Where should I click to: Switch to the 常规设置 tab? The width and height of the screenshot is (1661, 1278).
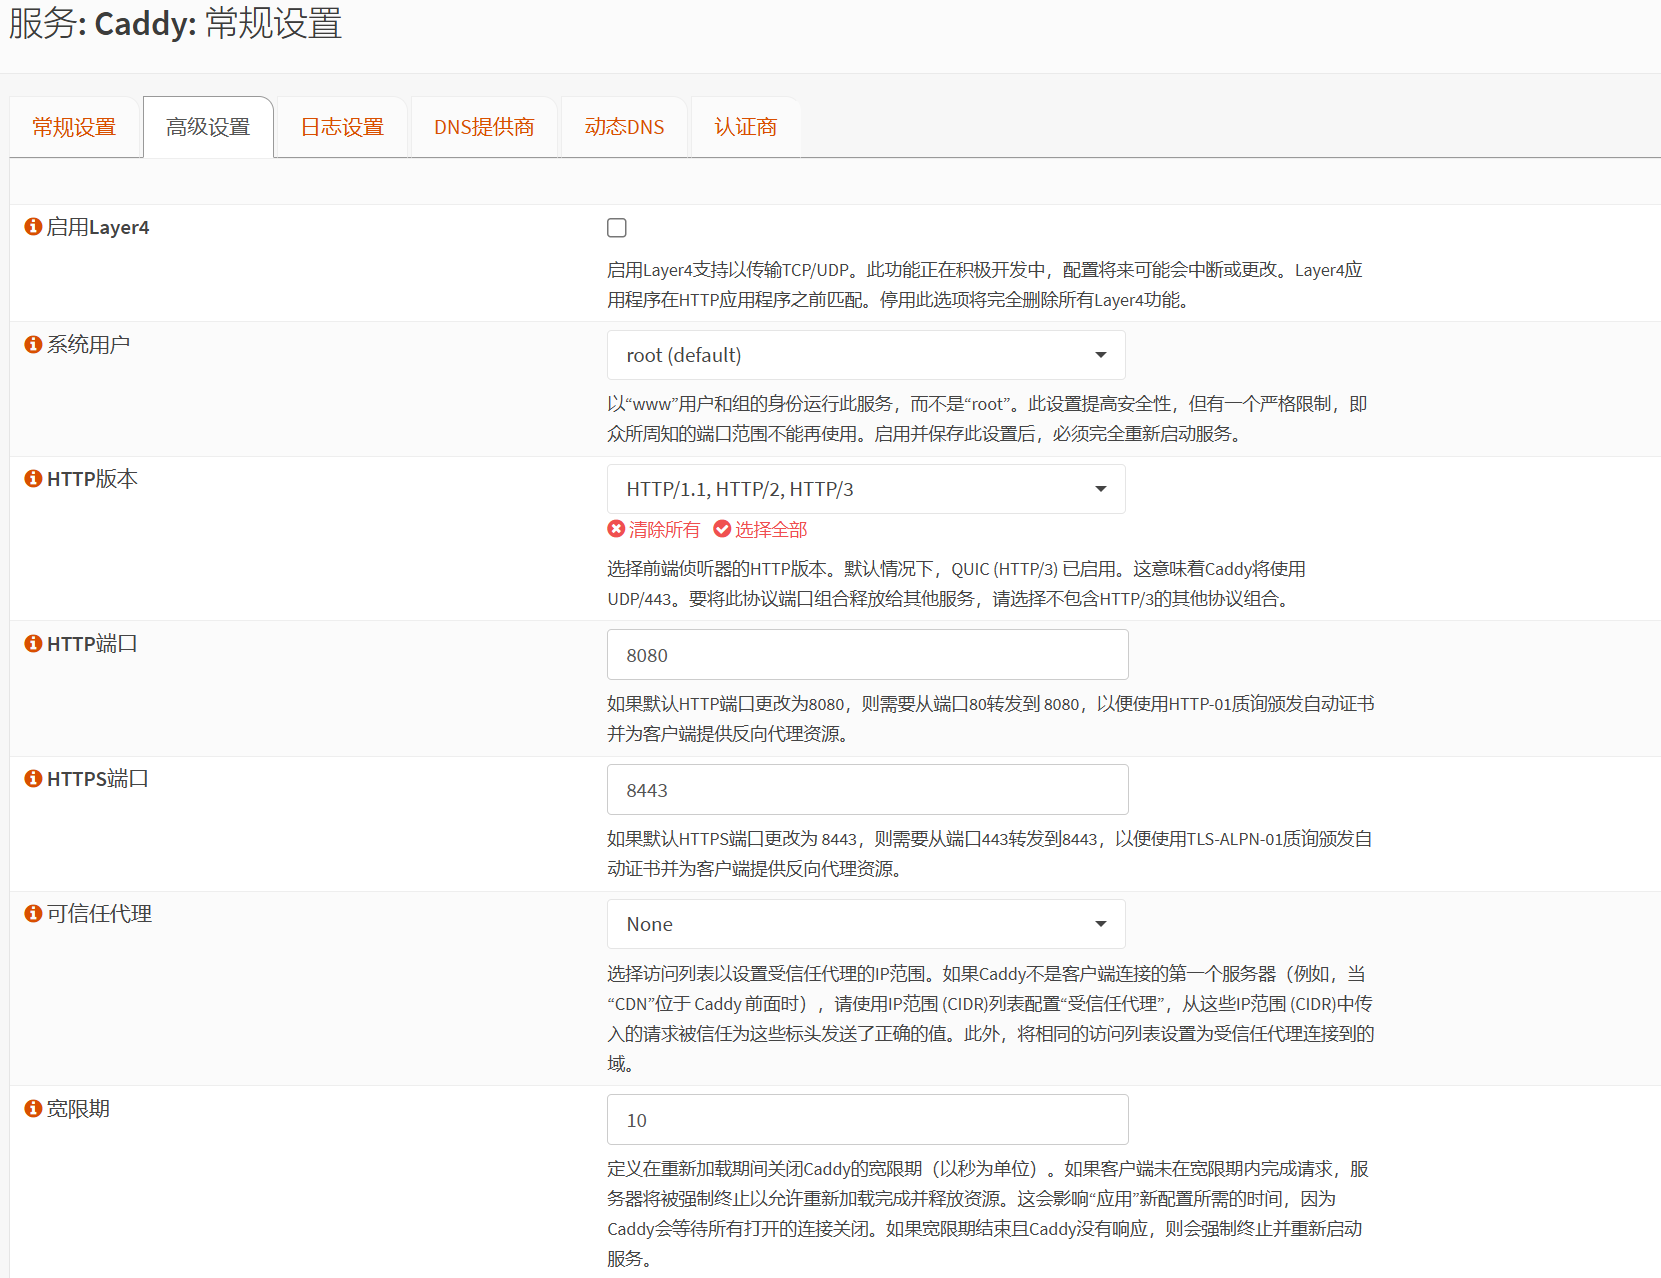pyautogui.click(x=74, y=127)
